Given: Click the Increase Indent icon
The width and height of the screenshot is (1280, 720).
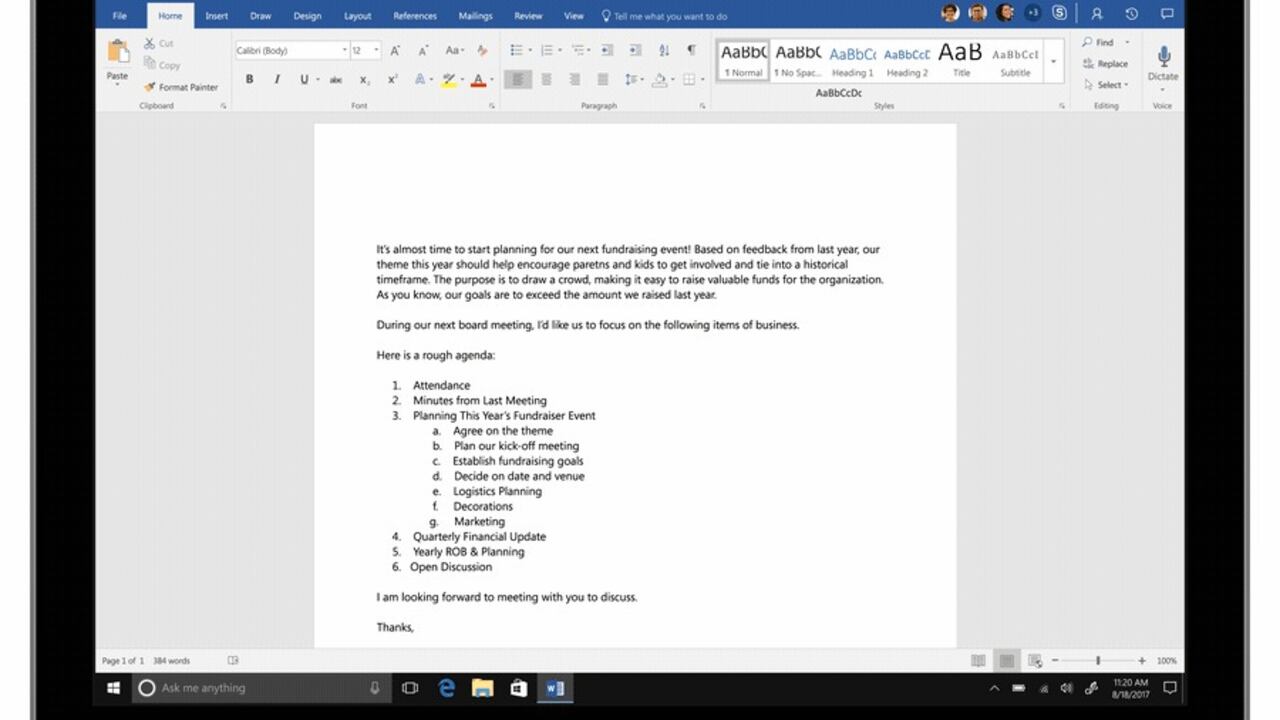Looking at the screenshot, I should tap(635, 50).
